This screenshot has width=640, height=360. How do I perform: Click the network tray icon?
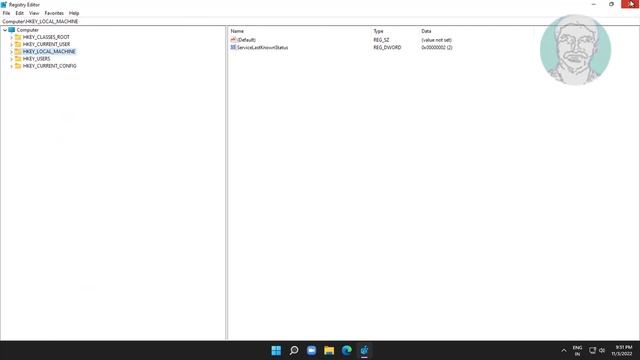coord(592,350)
